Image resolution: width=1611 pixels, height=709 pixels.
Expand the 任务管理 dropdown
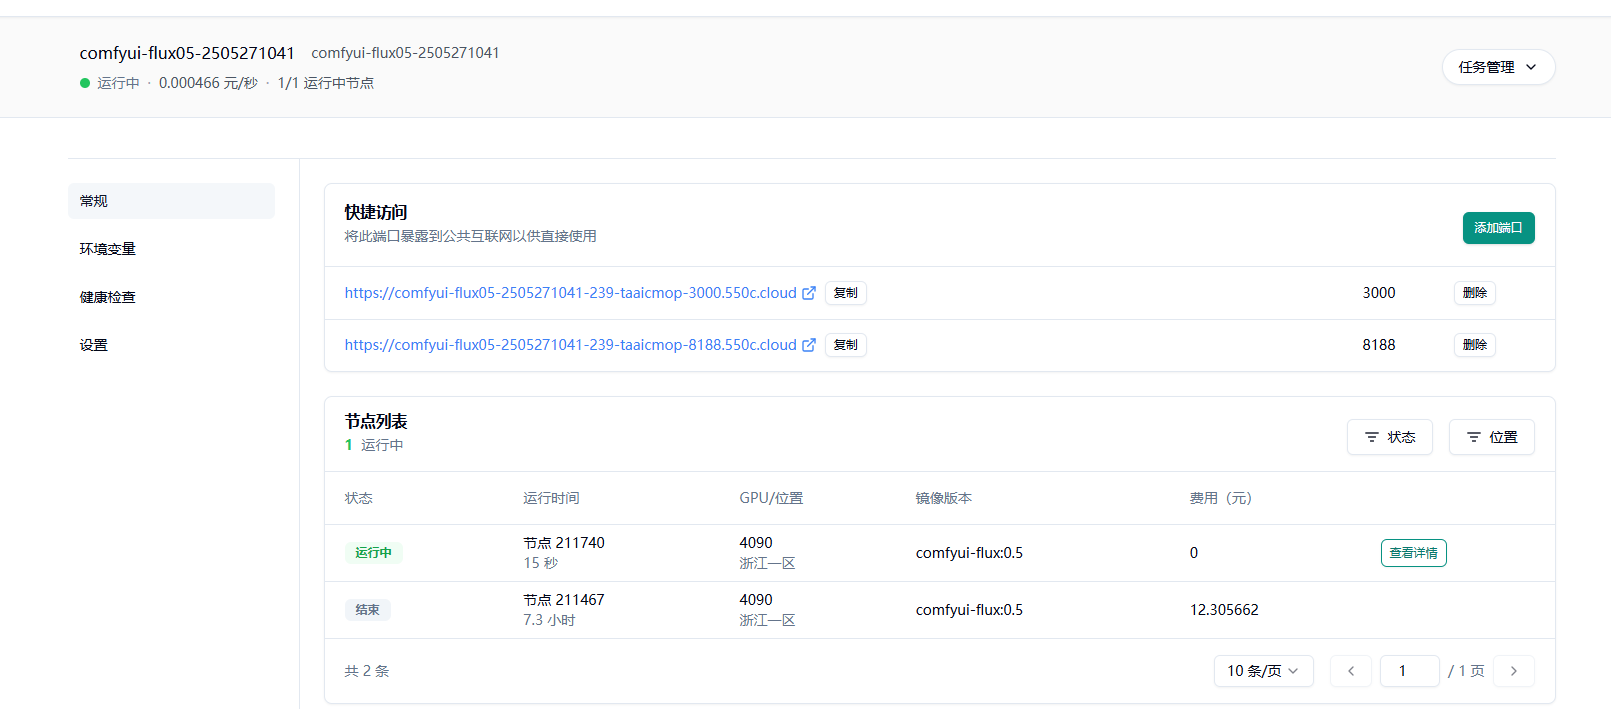tap(1497, 67)
